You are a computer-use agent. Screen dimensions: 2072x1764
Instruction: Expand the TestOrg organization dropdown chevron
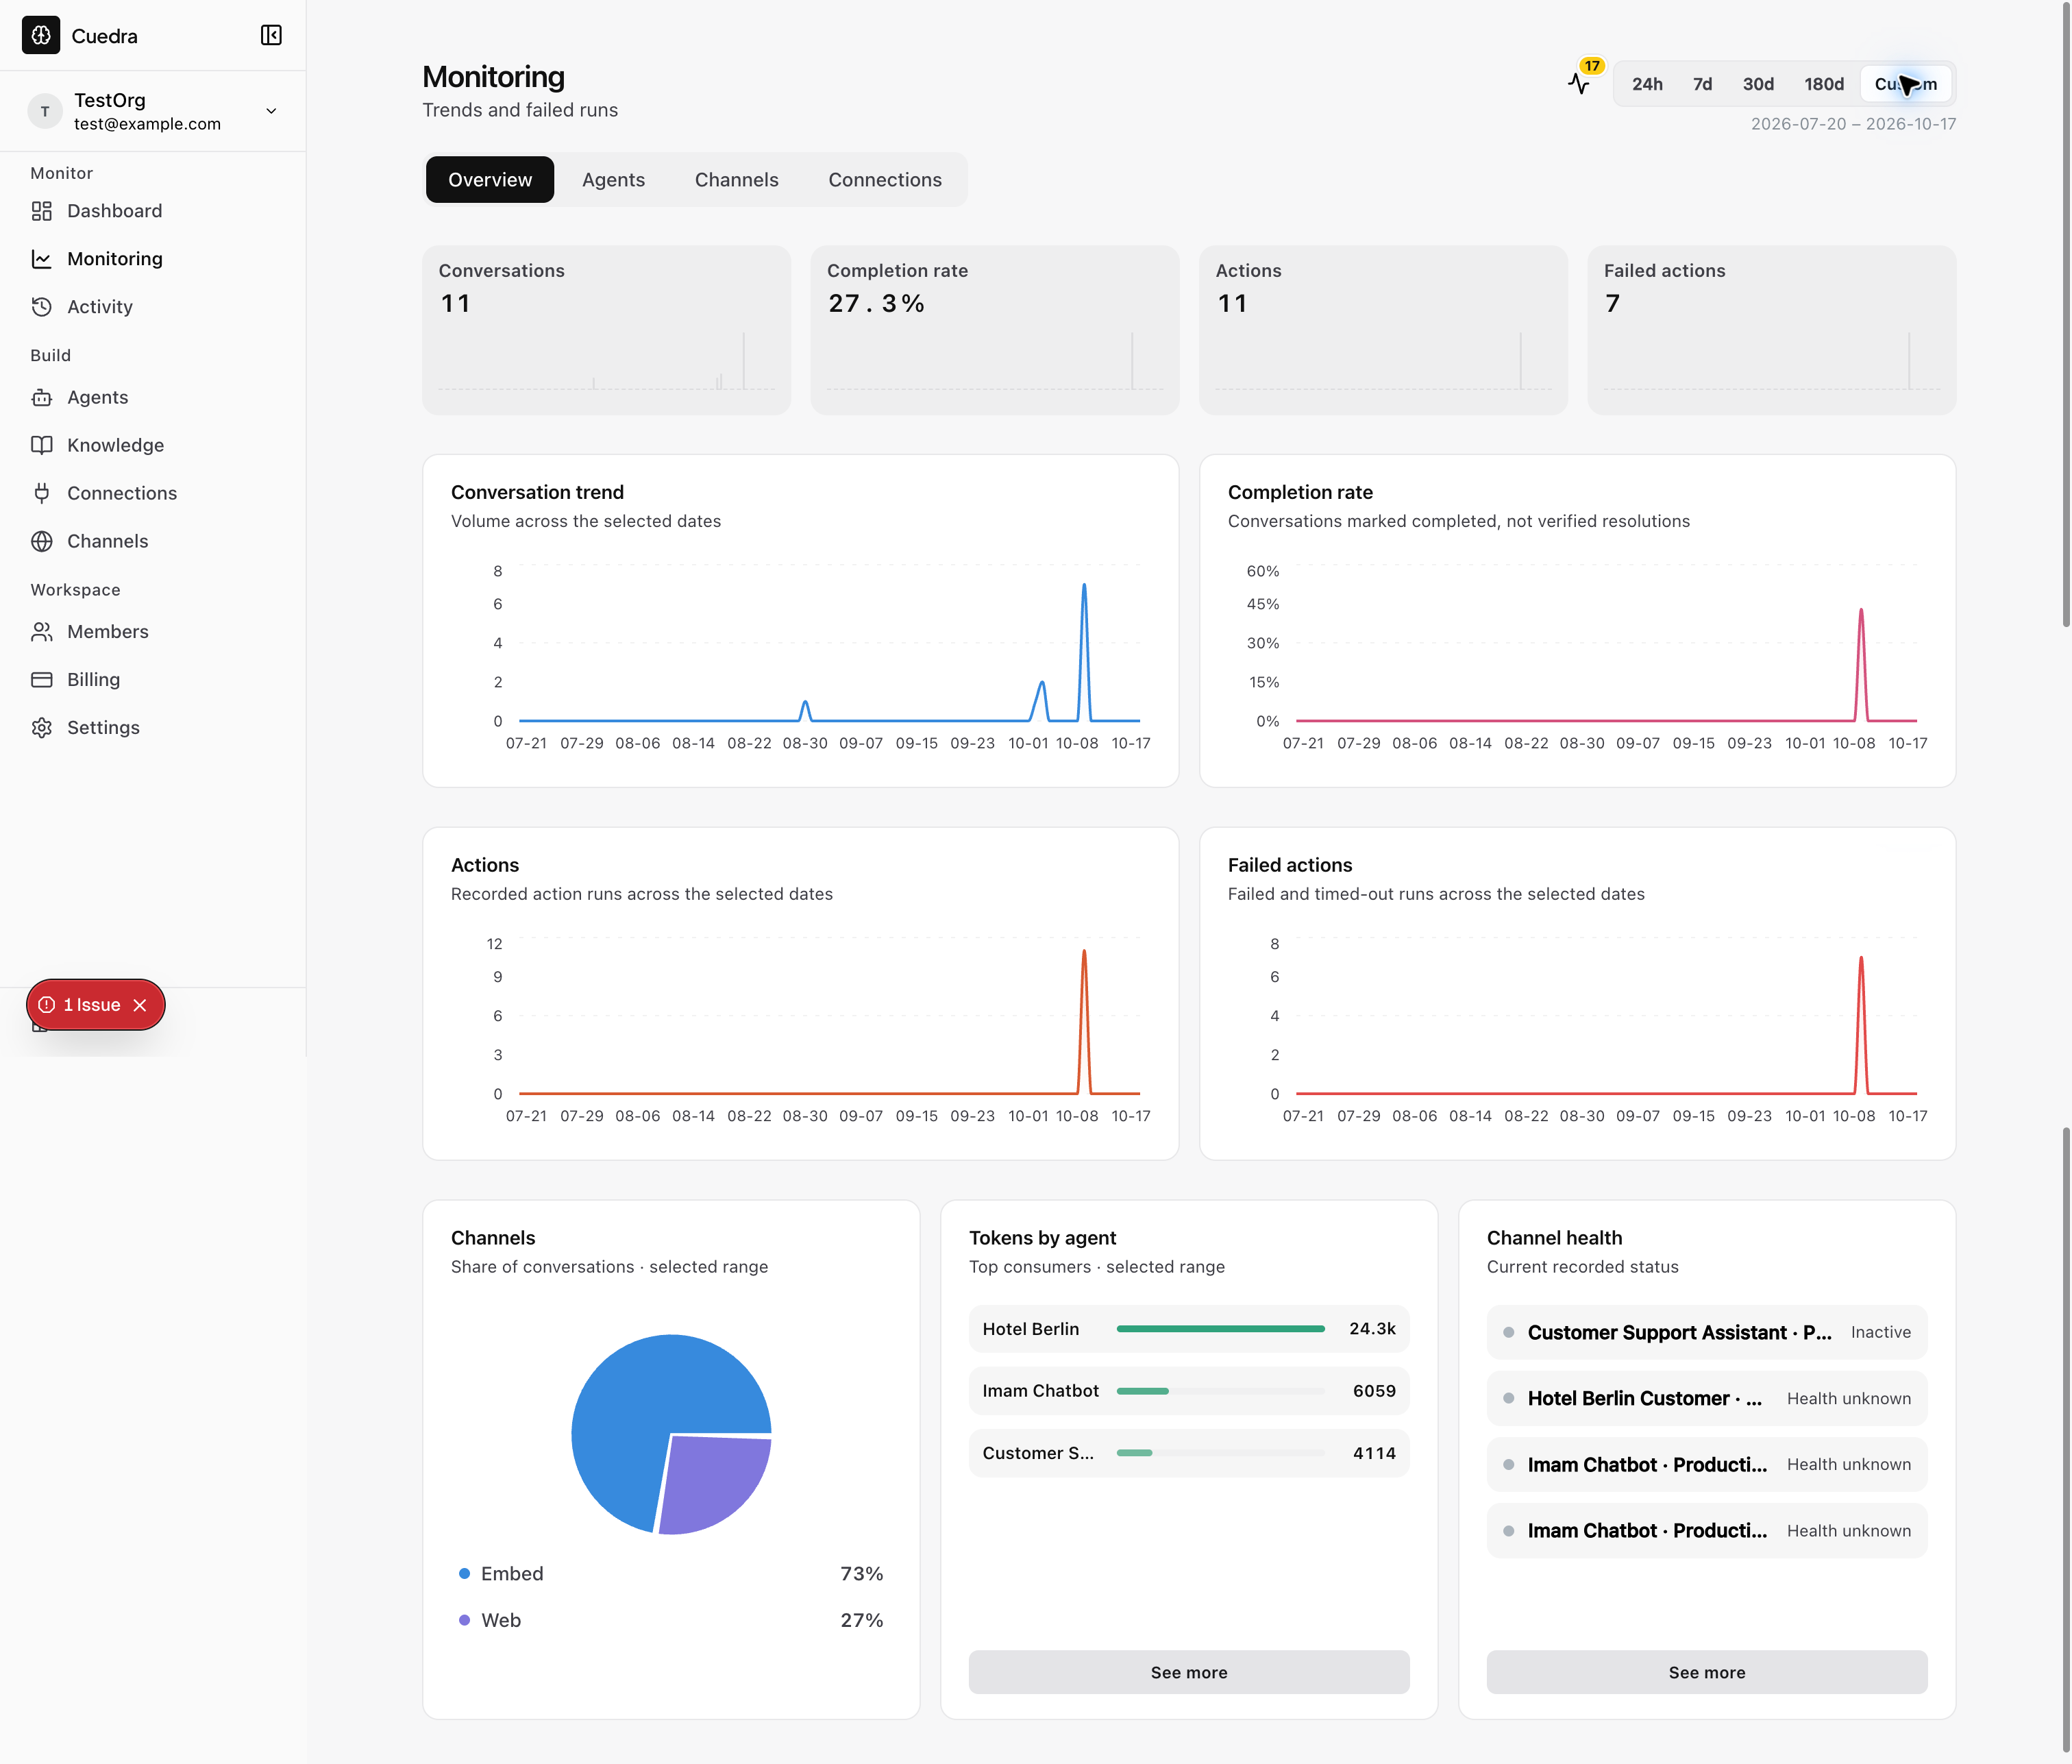[x=271, y=111]
